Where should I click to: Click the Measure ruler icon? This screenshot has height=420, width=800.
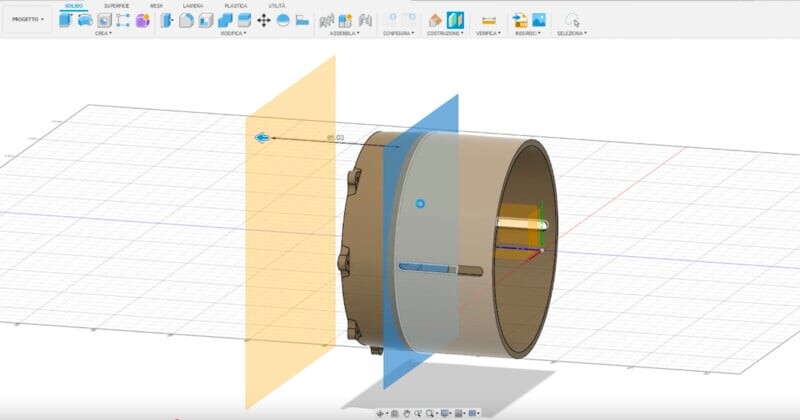(x=488, y=20)
